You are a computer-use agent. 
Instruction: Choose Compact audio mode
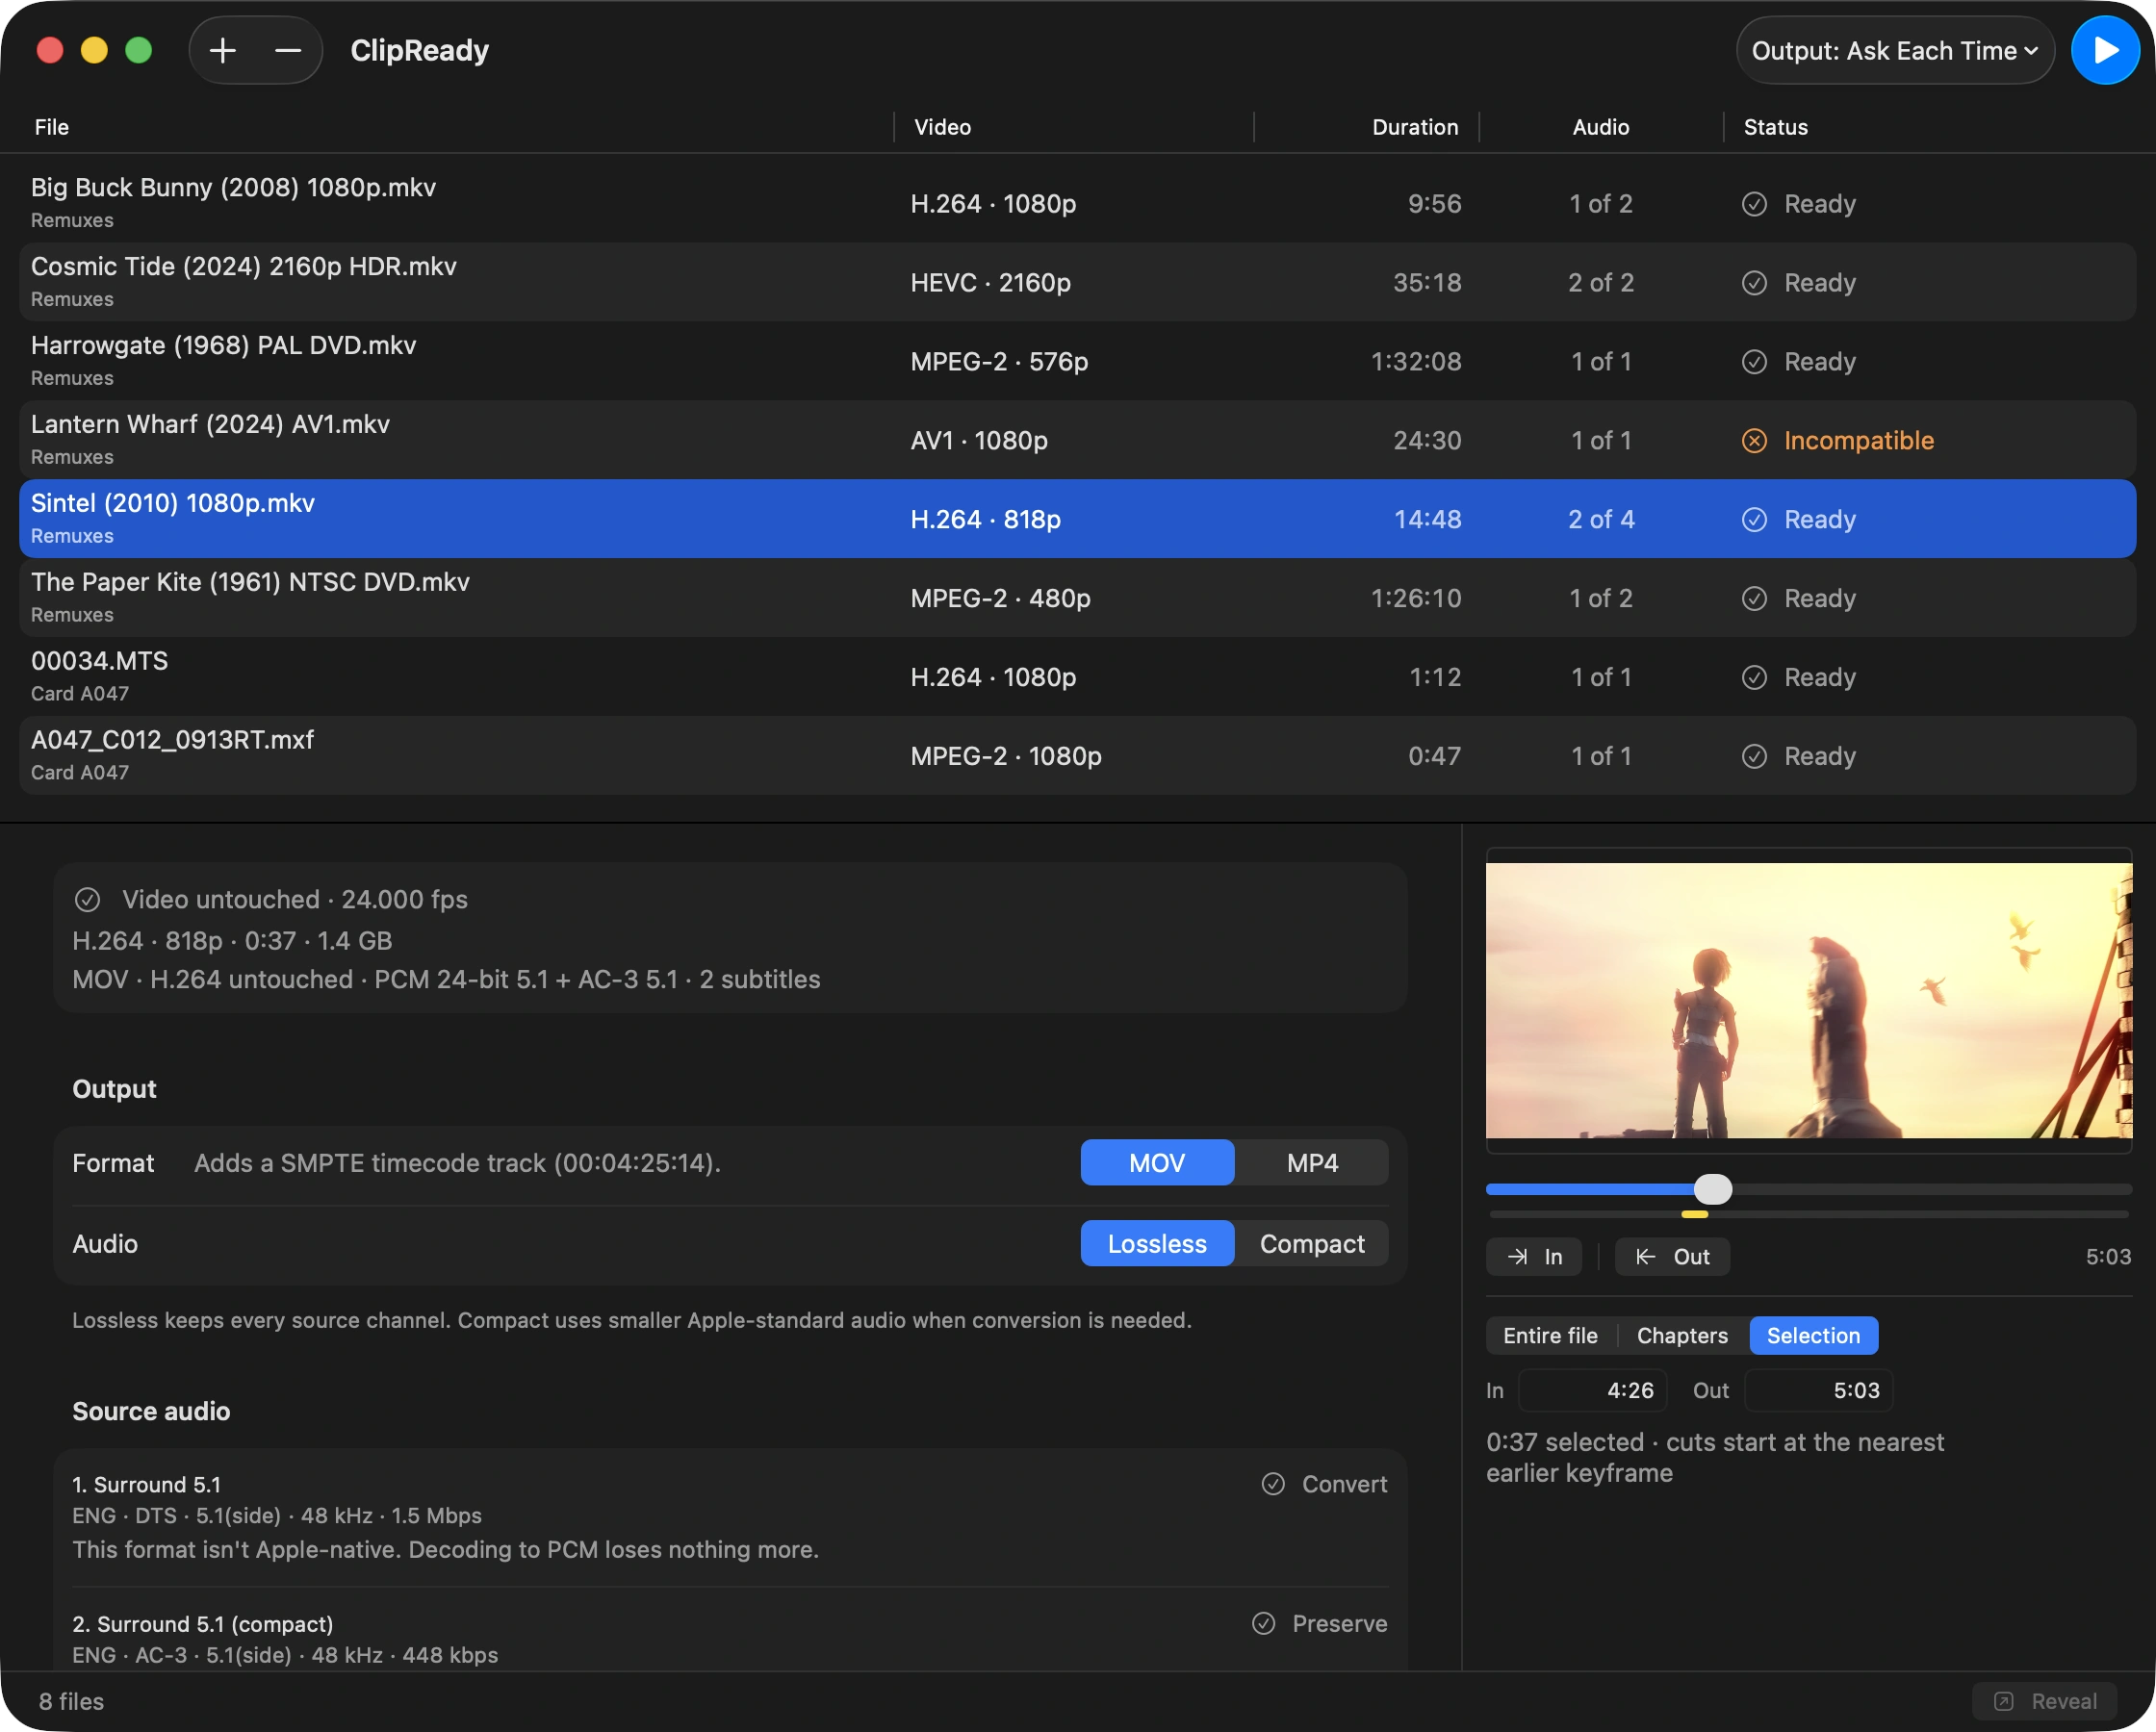[1312, 1244]
